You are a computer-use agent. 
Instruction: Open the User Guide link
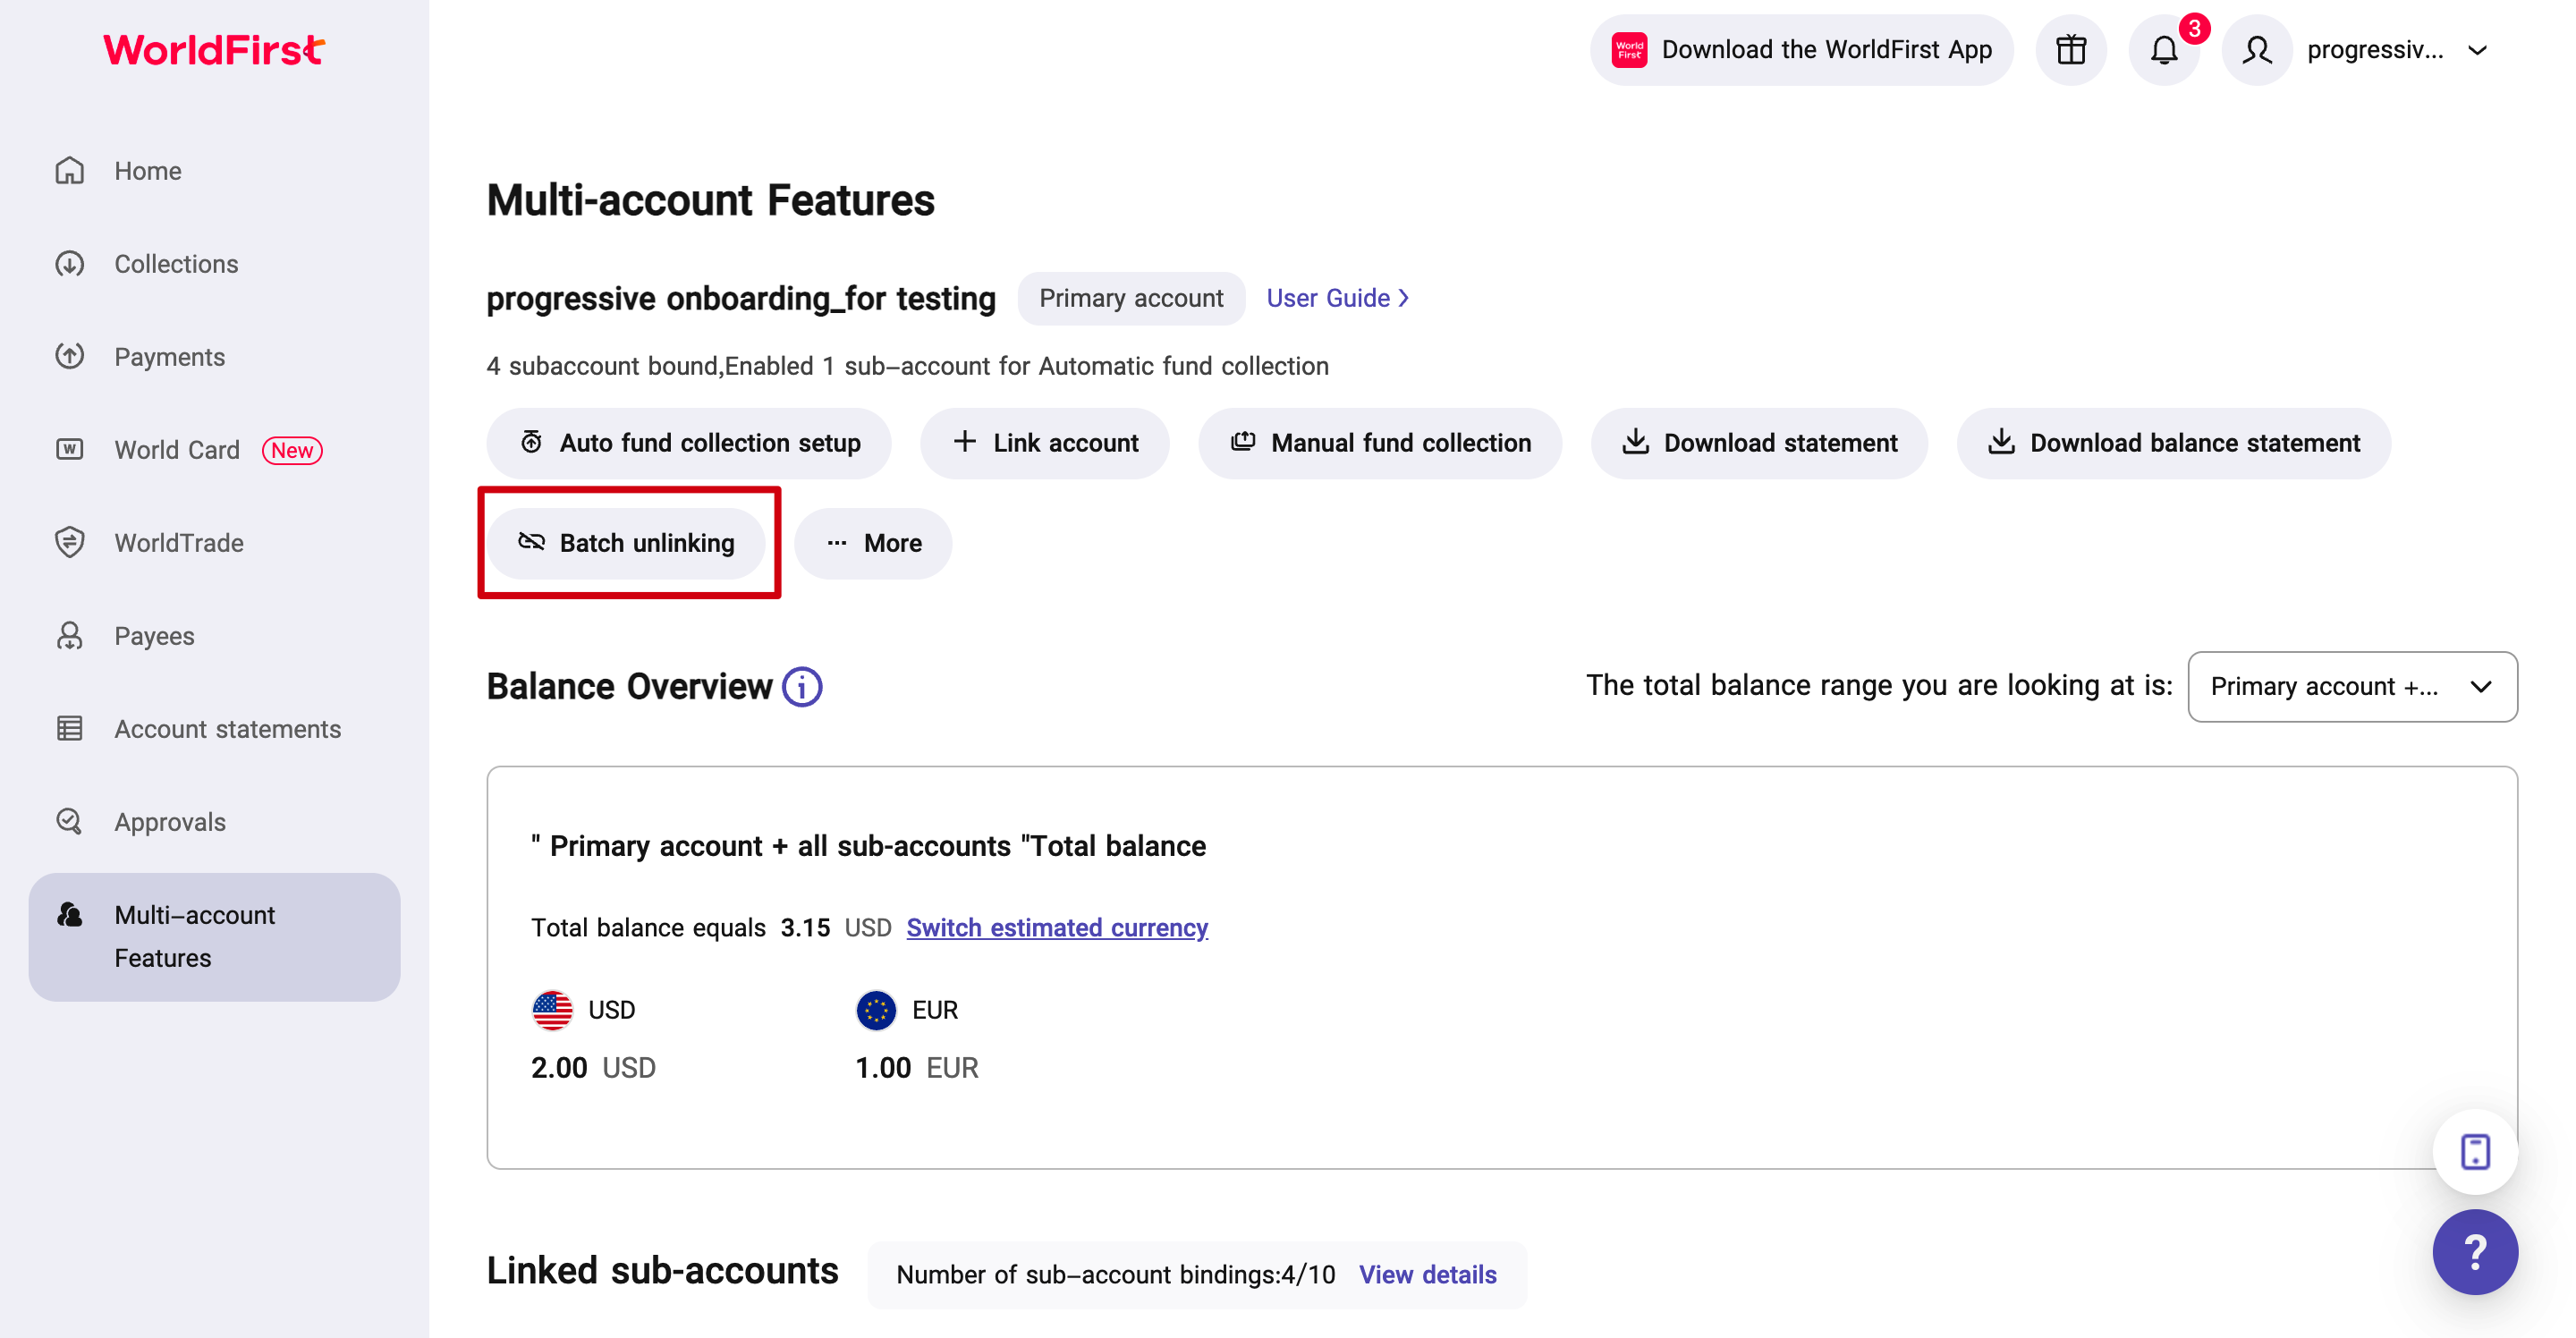point(1336,298)
